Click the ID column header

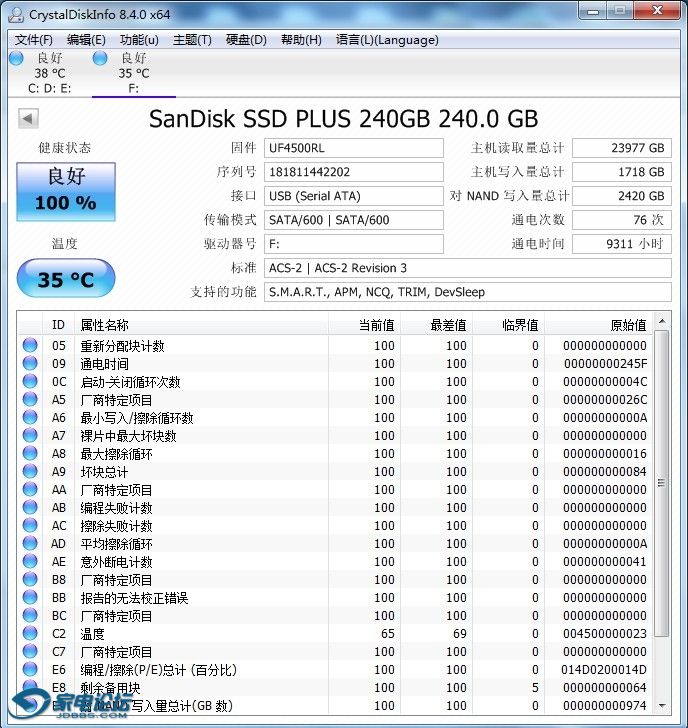click(58, 325)
